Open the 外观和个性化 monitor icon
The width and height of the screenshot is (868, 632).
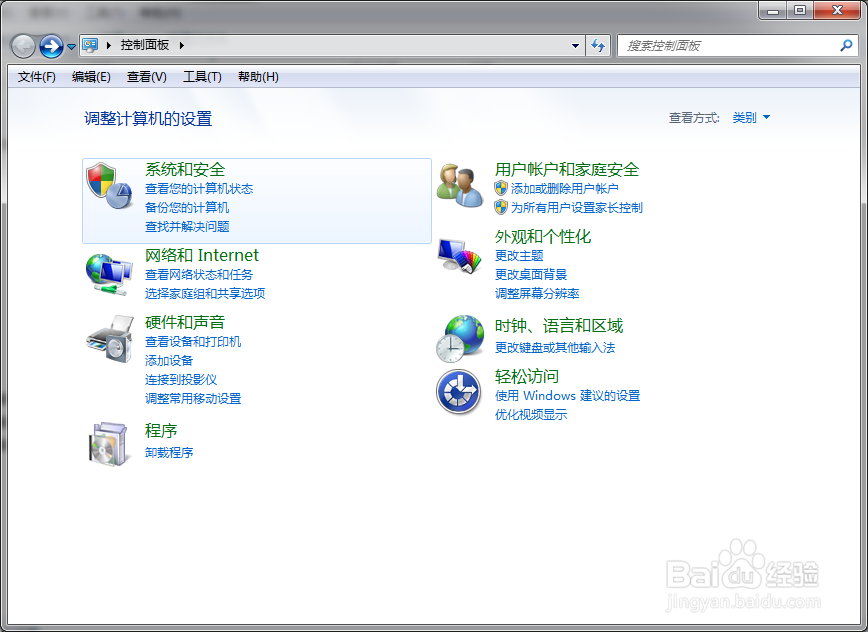pos(459,255)
